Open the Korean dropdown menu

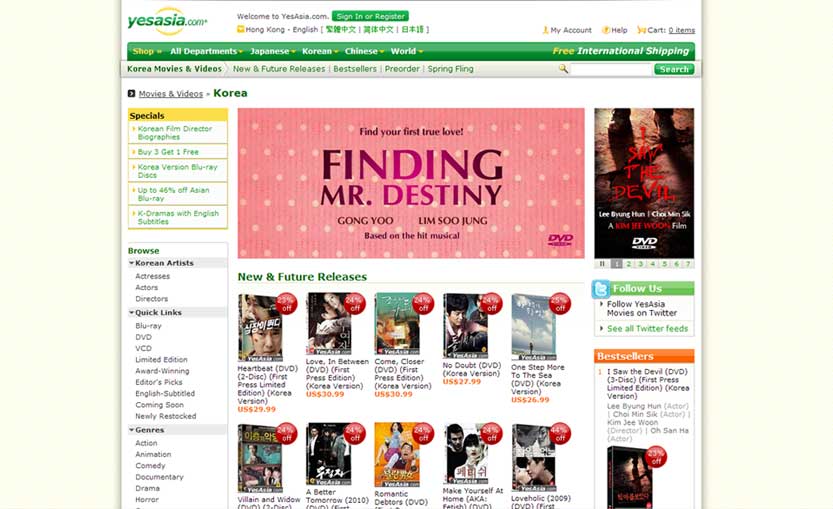(x=320, y=52)
